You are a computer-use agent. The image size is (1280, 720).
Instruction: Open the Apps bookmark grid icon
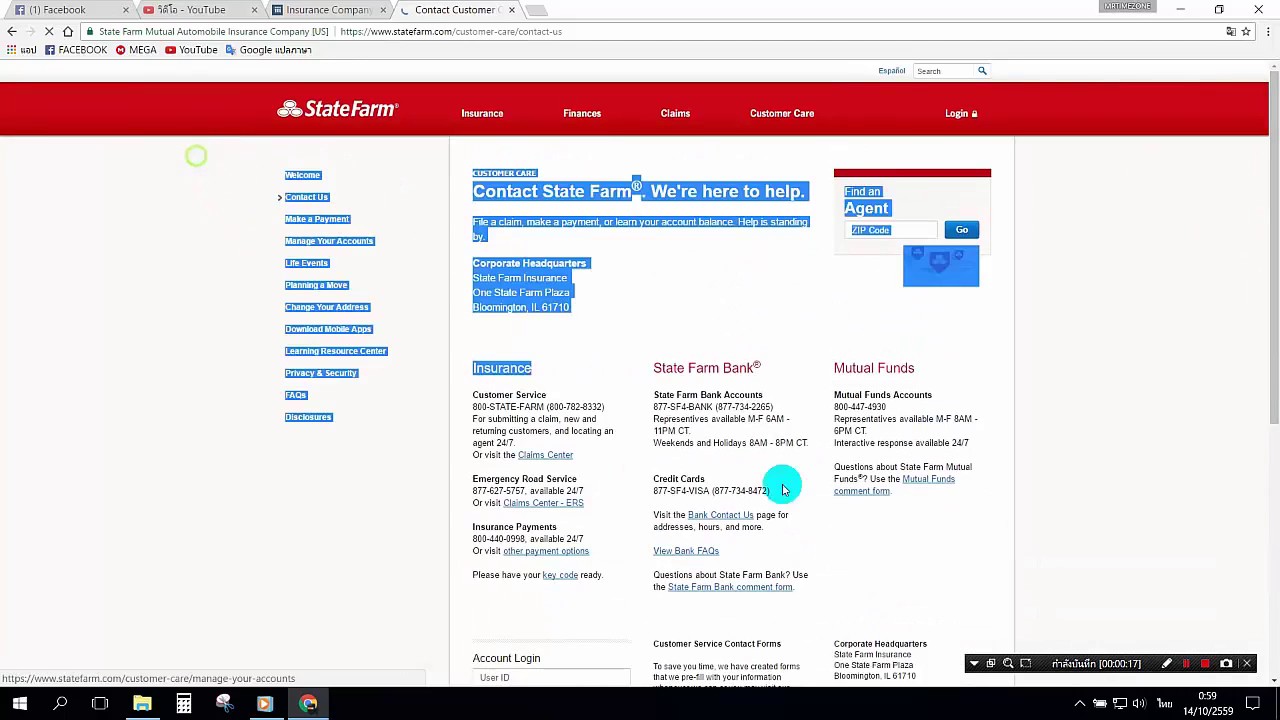[x=12, y=50]
